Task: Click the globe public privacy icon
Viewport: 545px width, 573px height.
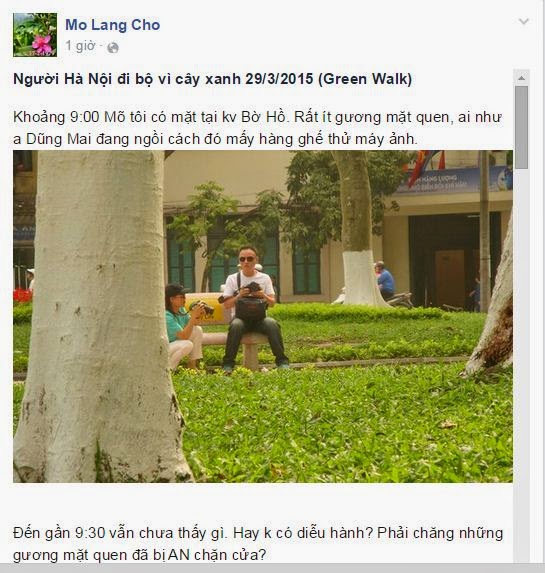Action: pyautogui.click(x=113, y=48)
